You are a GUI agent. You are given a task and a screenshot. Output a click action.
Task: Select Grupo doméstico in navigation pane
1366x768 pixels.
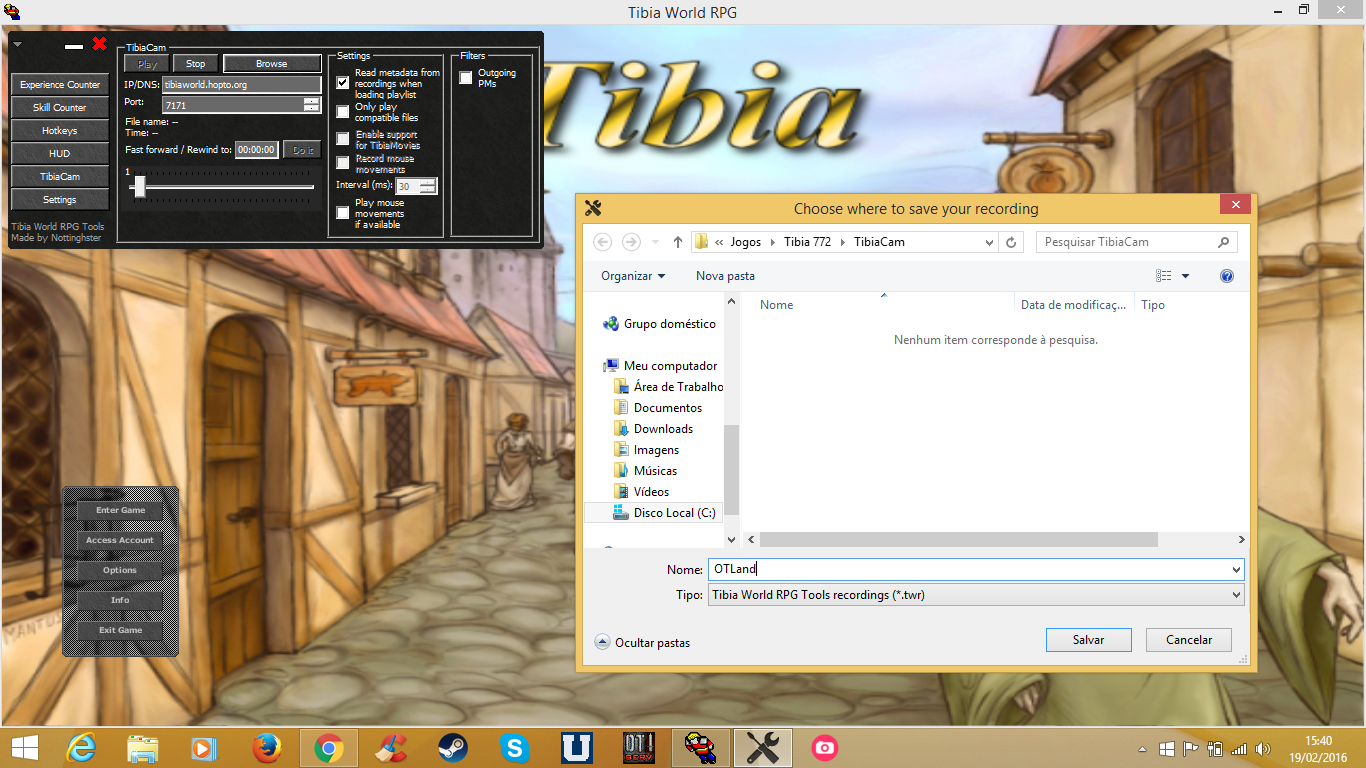pyautogui.click(x=660, y=324)
